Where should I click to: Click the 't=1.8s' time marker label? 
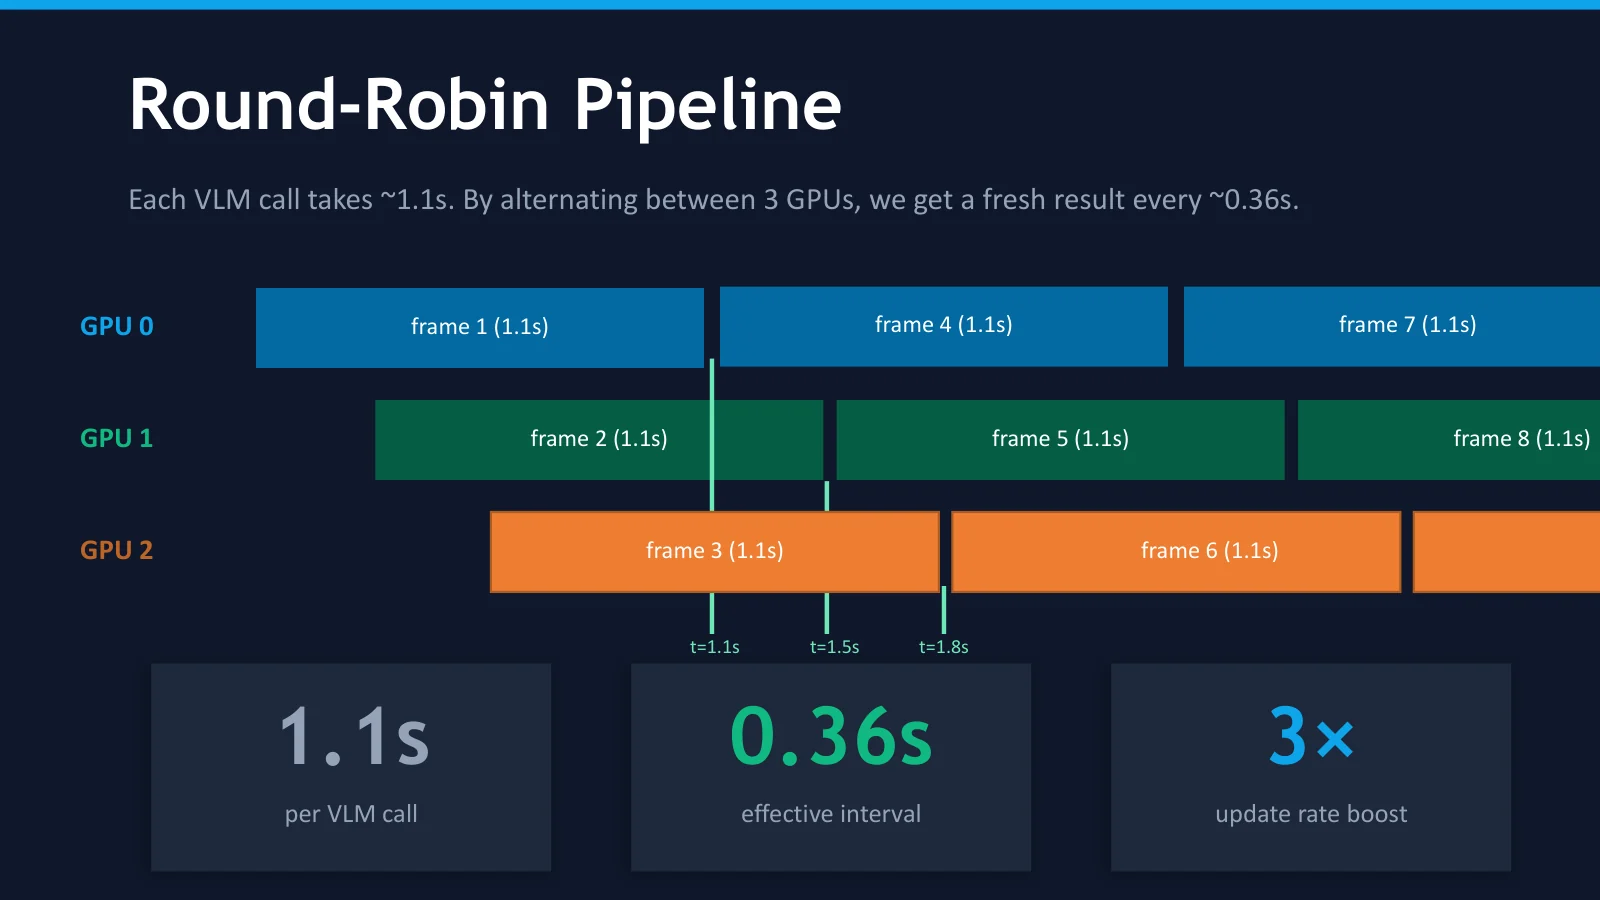(x=944, y=647)
